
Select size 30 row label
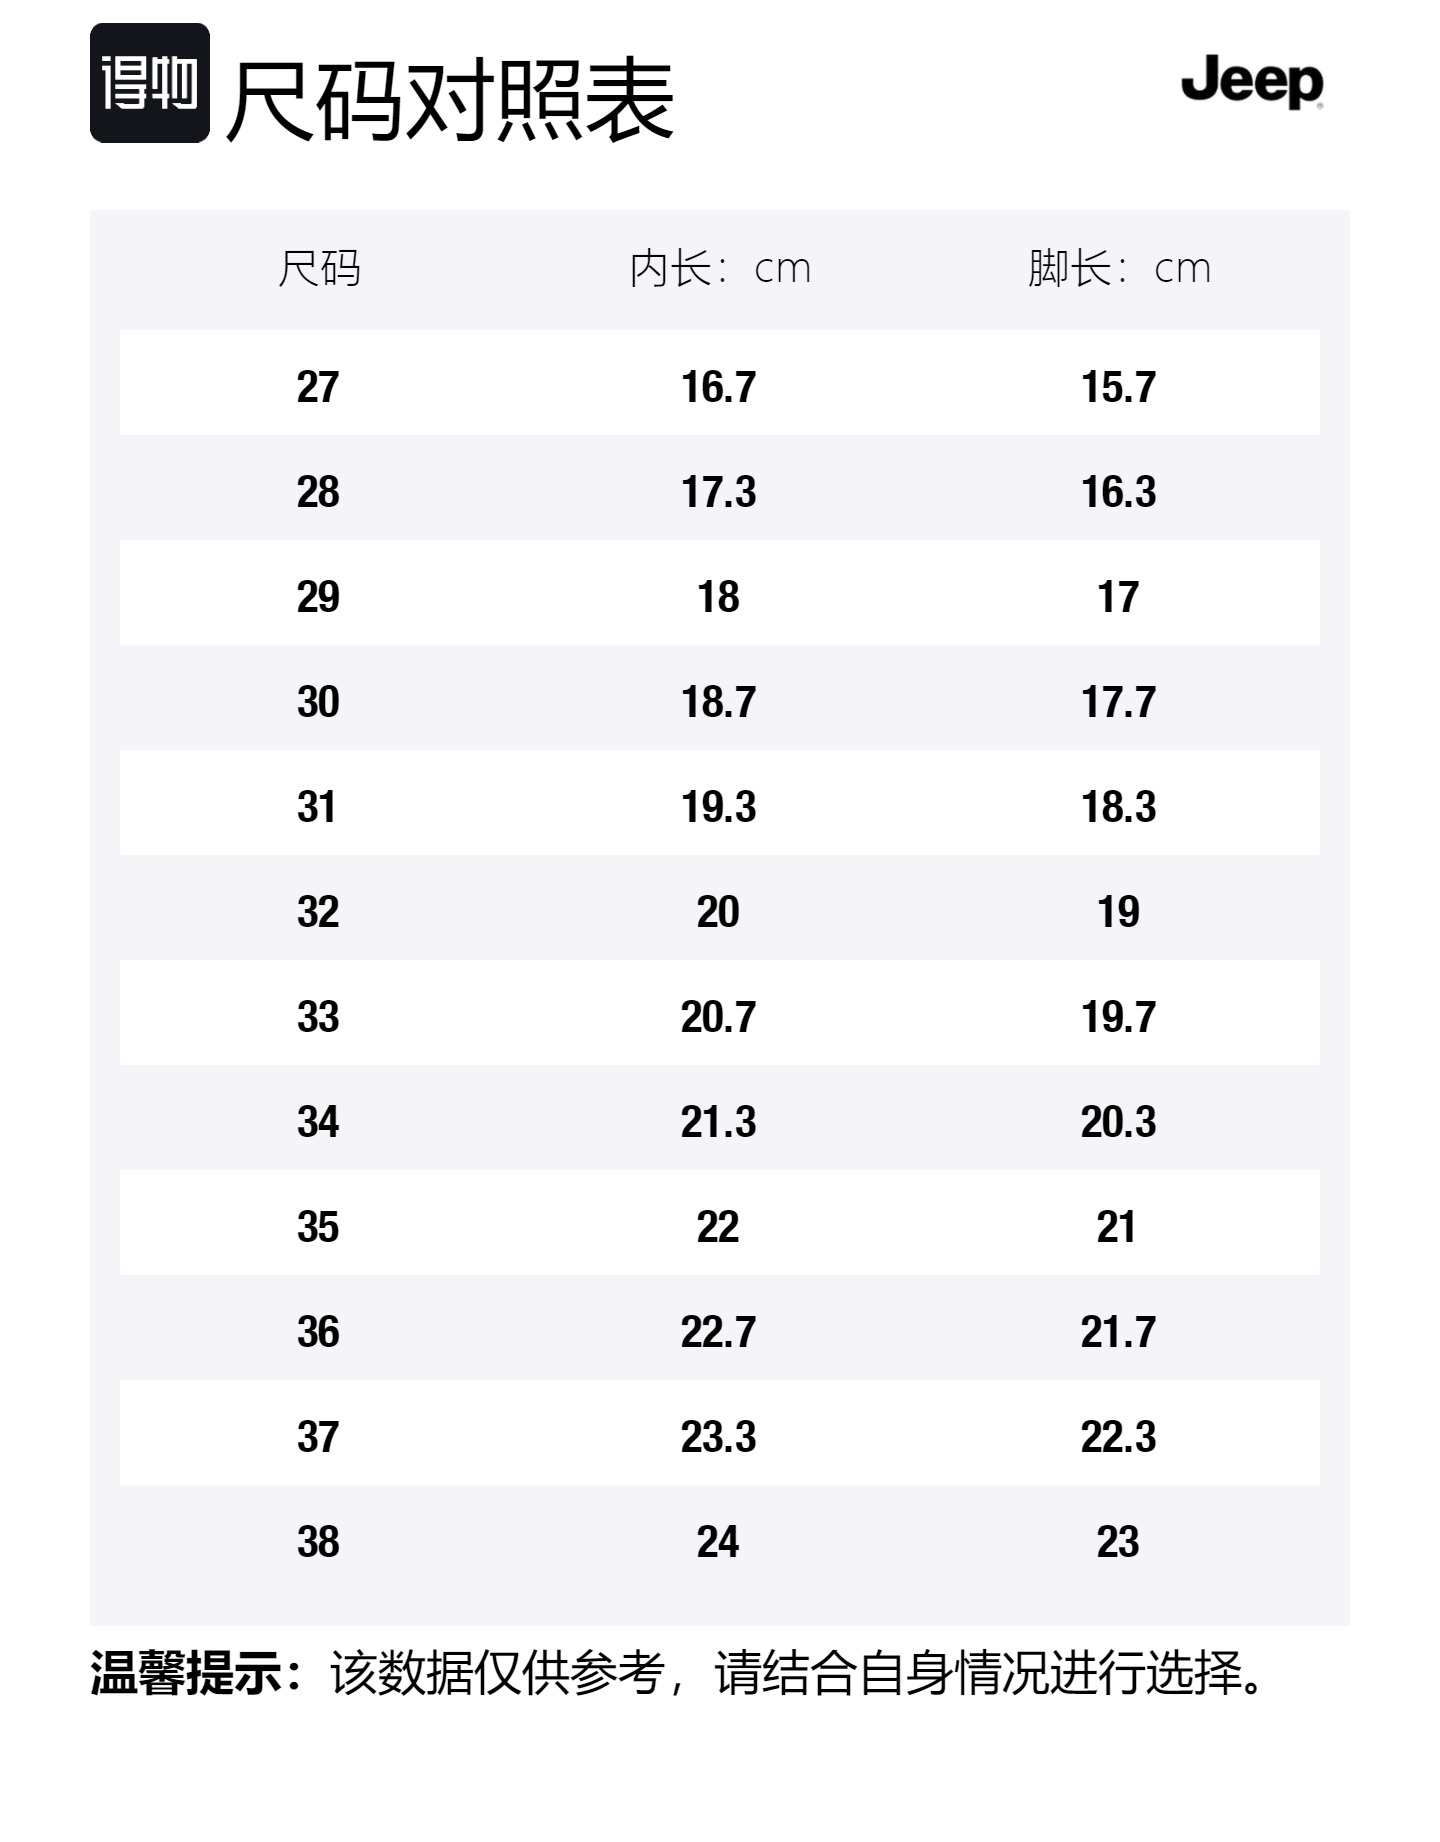(x=318, y=702)
